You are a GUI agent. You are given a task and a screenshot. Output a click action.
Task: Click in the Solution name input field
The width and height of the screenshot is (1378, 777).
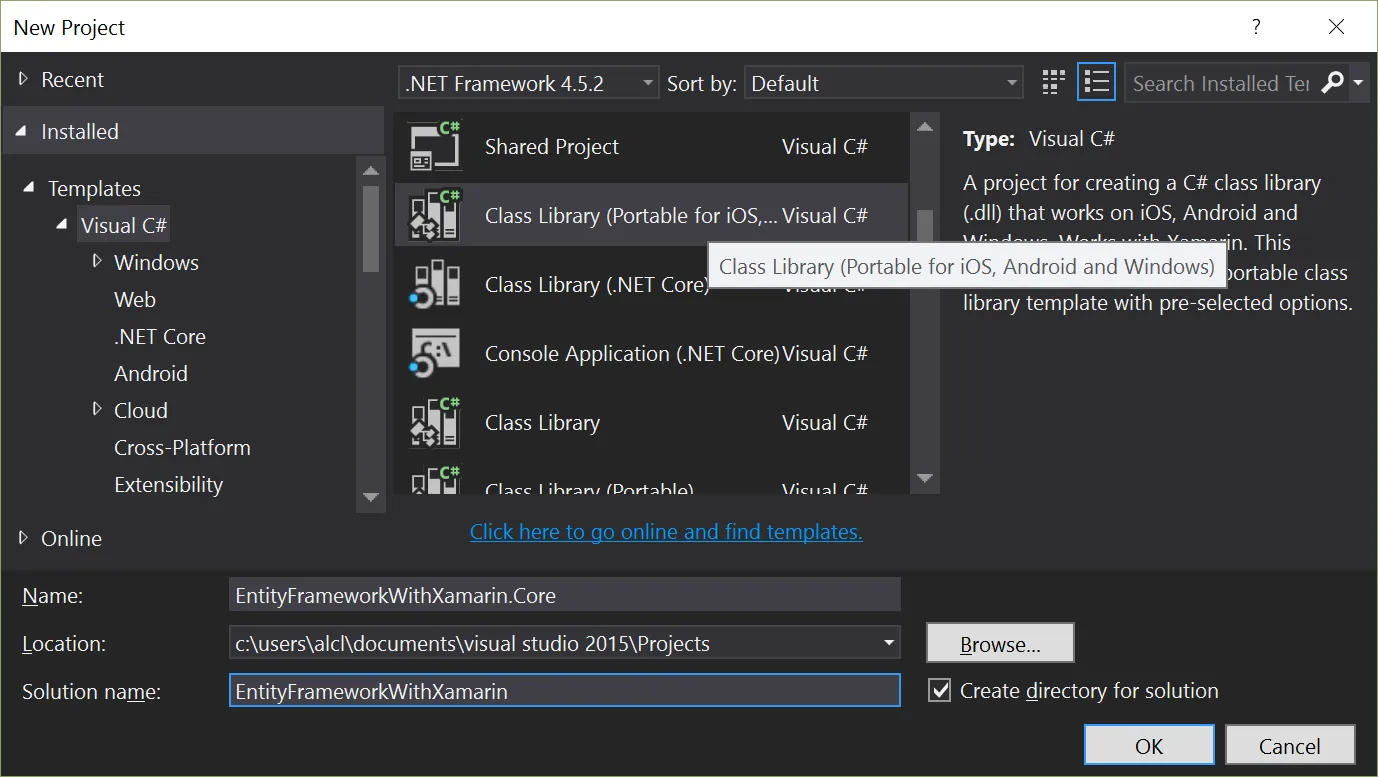pyautogui.click(x=565, y=691)
